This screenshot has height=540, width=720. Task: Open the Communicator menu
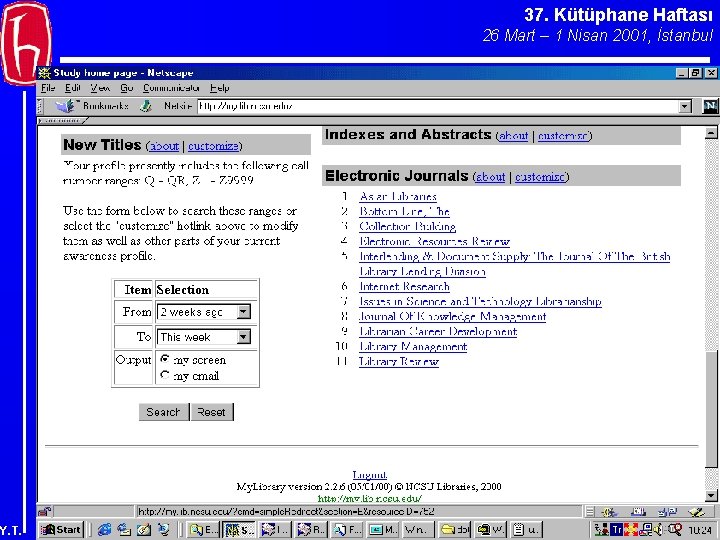coord(171,88)
